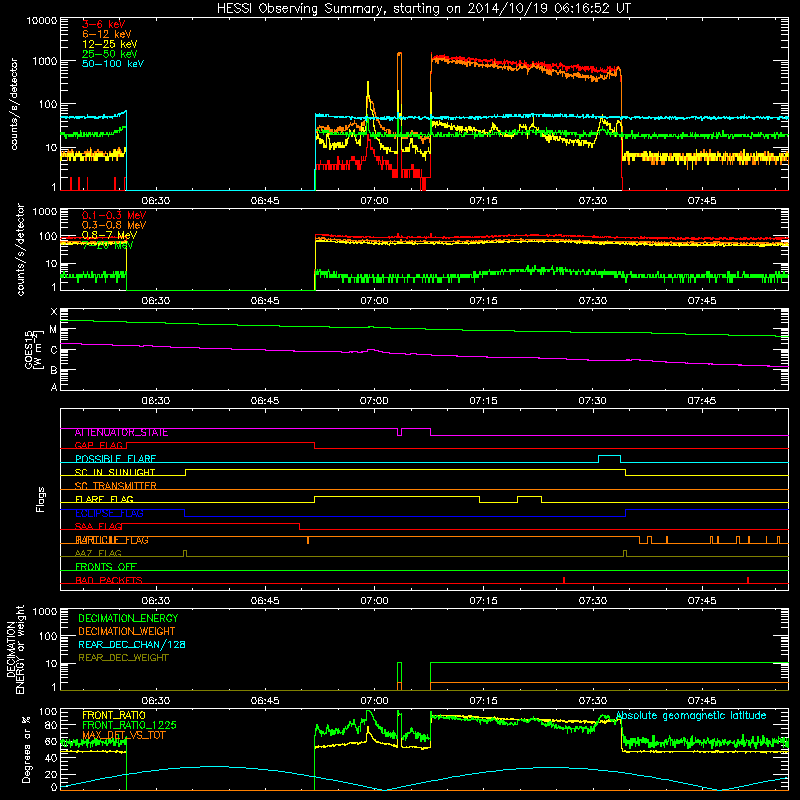Click the vertical Flags axis title
The image size is (800, 800).
[x=41, y=499]
